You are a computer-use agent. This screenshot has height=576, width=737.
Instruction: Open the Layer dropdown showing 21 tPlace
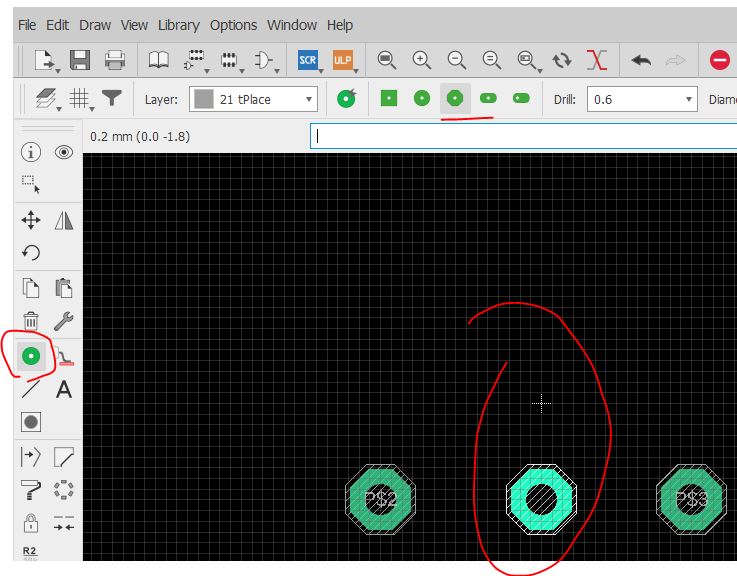pos(253,99)
